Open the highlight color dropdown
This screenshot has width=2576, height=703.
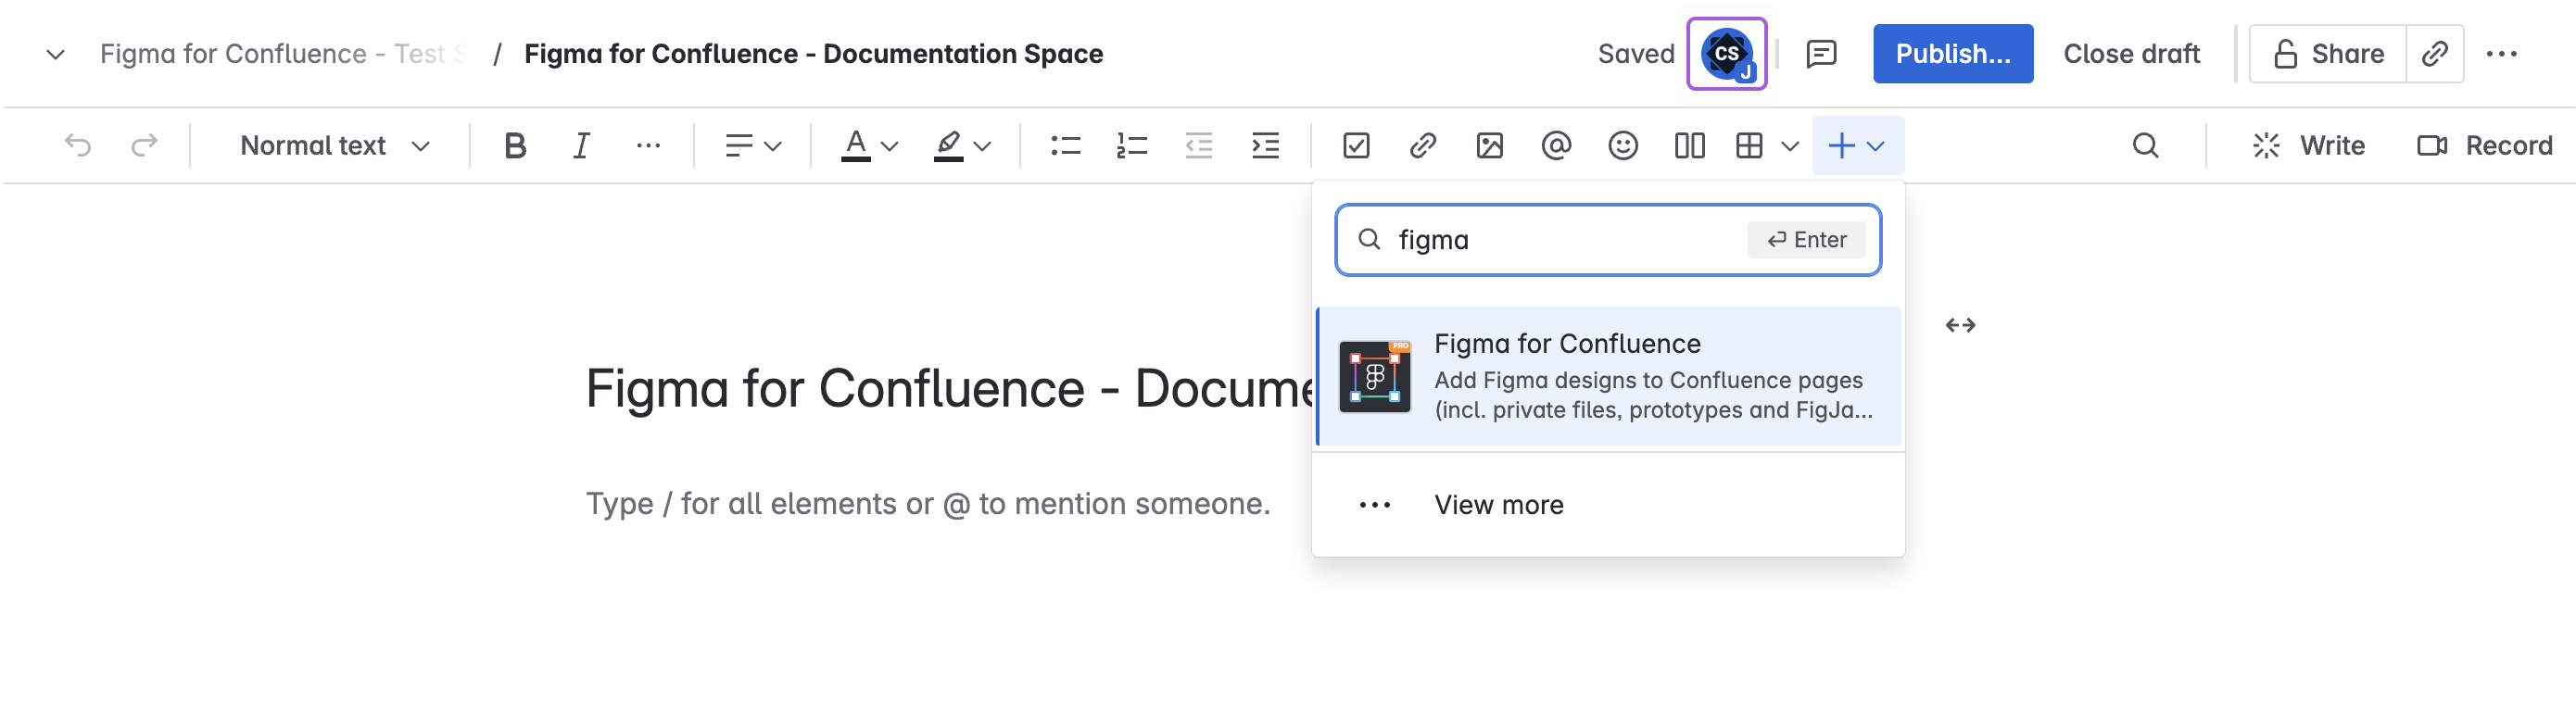(961, 146)
